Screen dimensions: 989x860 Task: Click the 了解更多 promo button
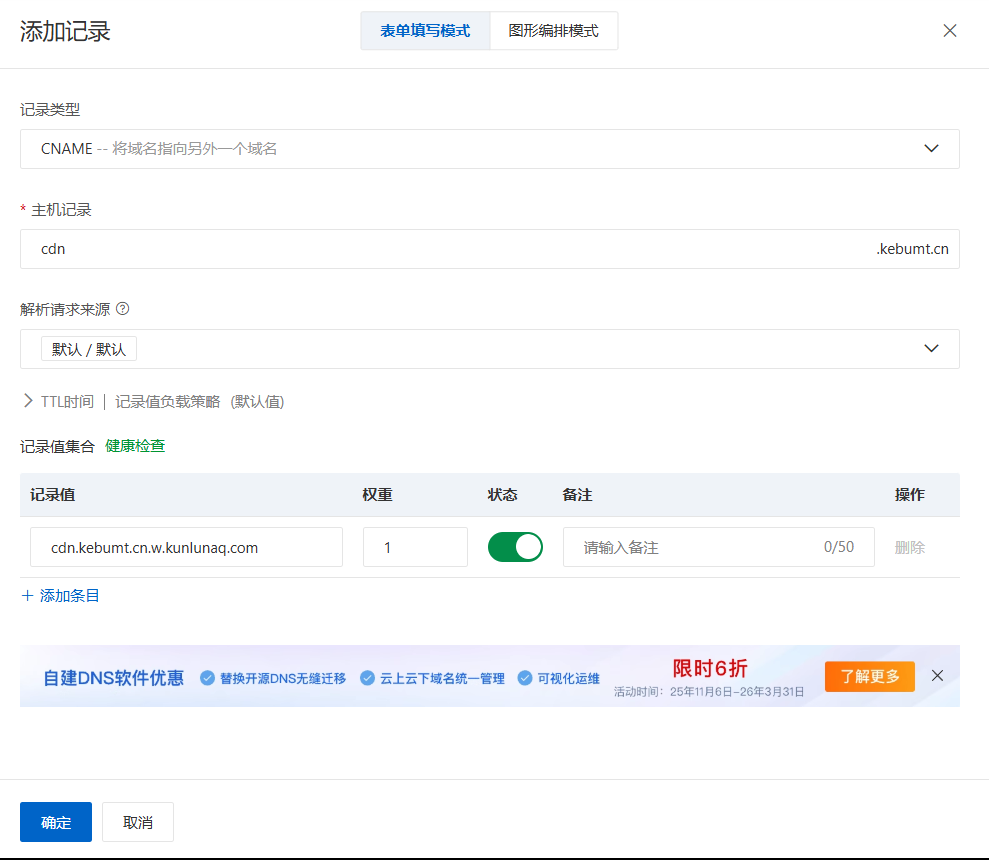[x=870, y=676]
